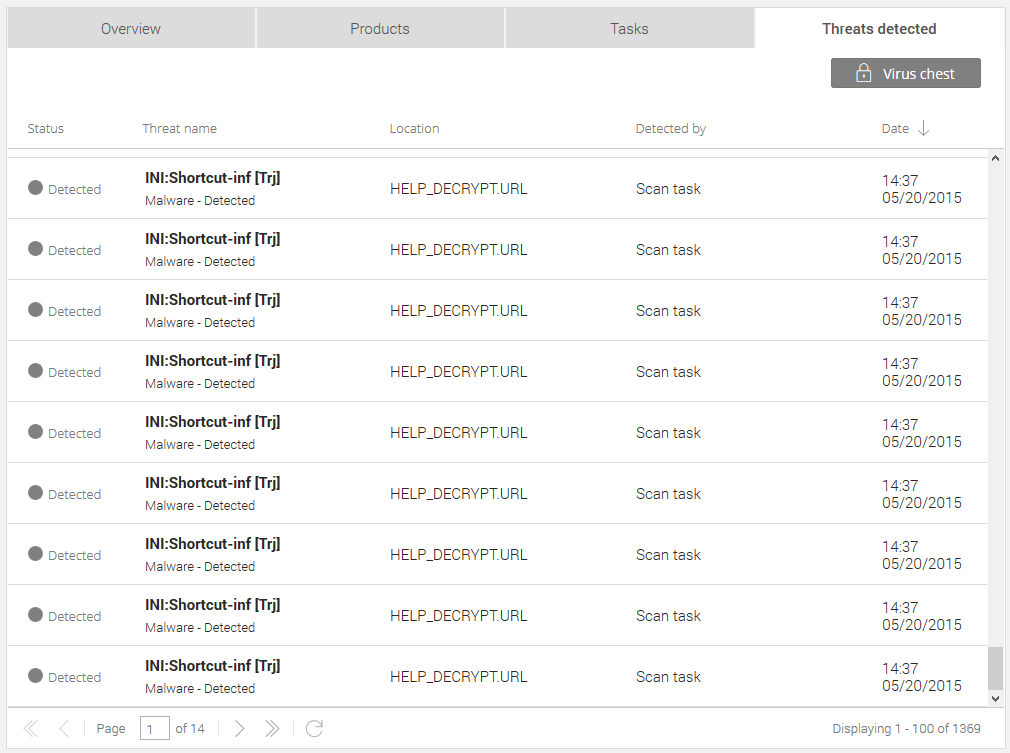
Task: Click the page number input field
Action: 154,729
